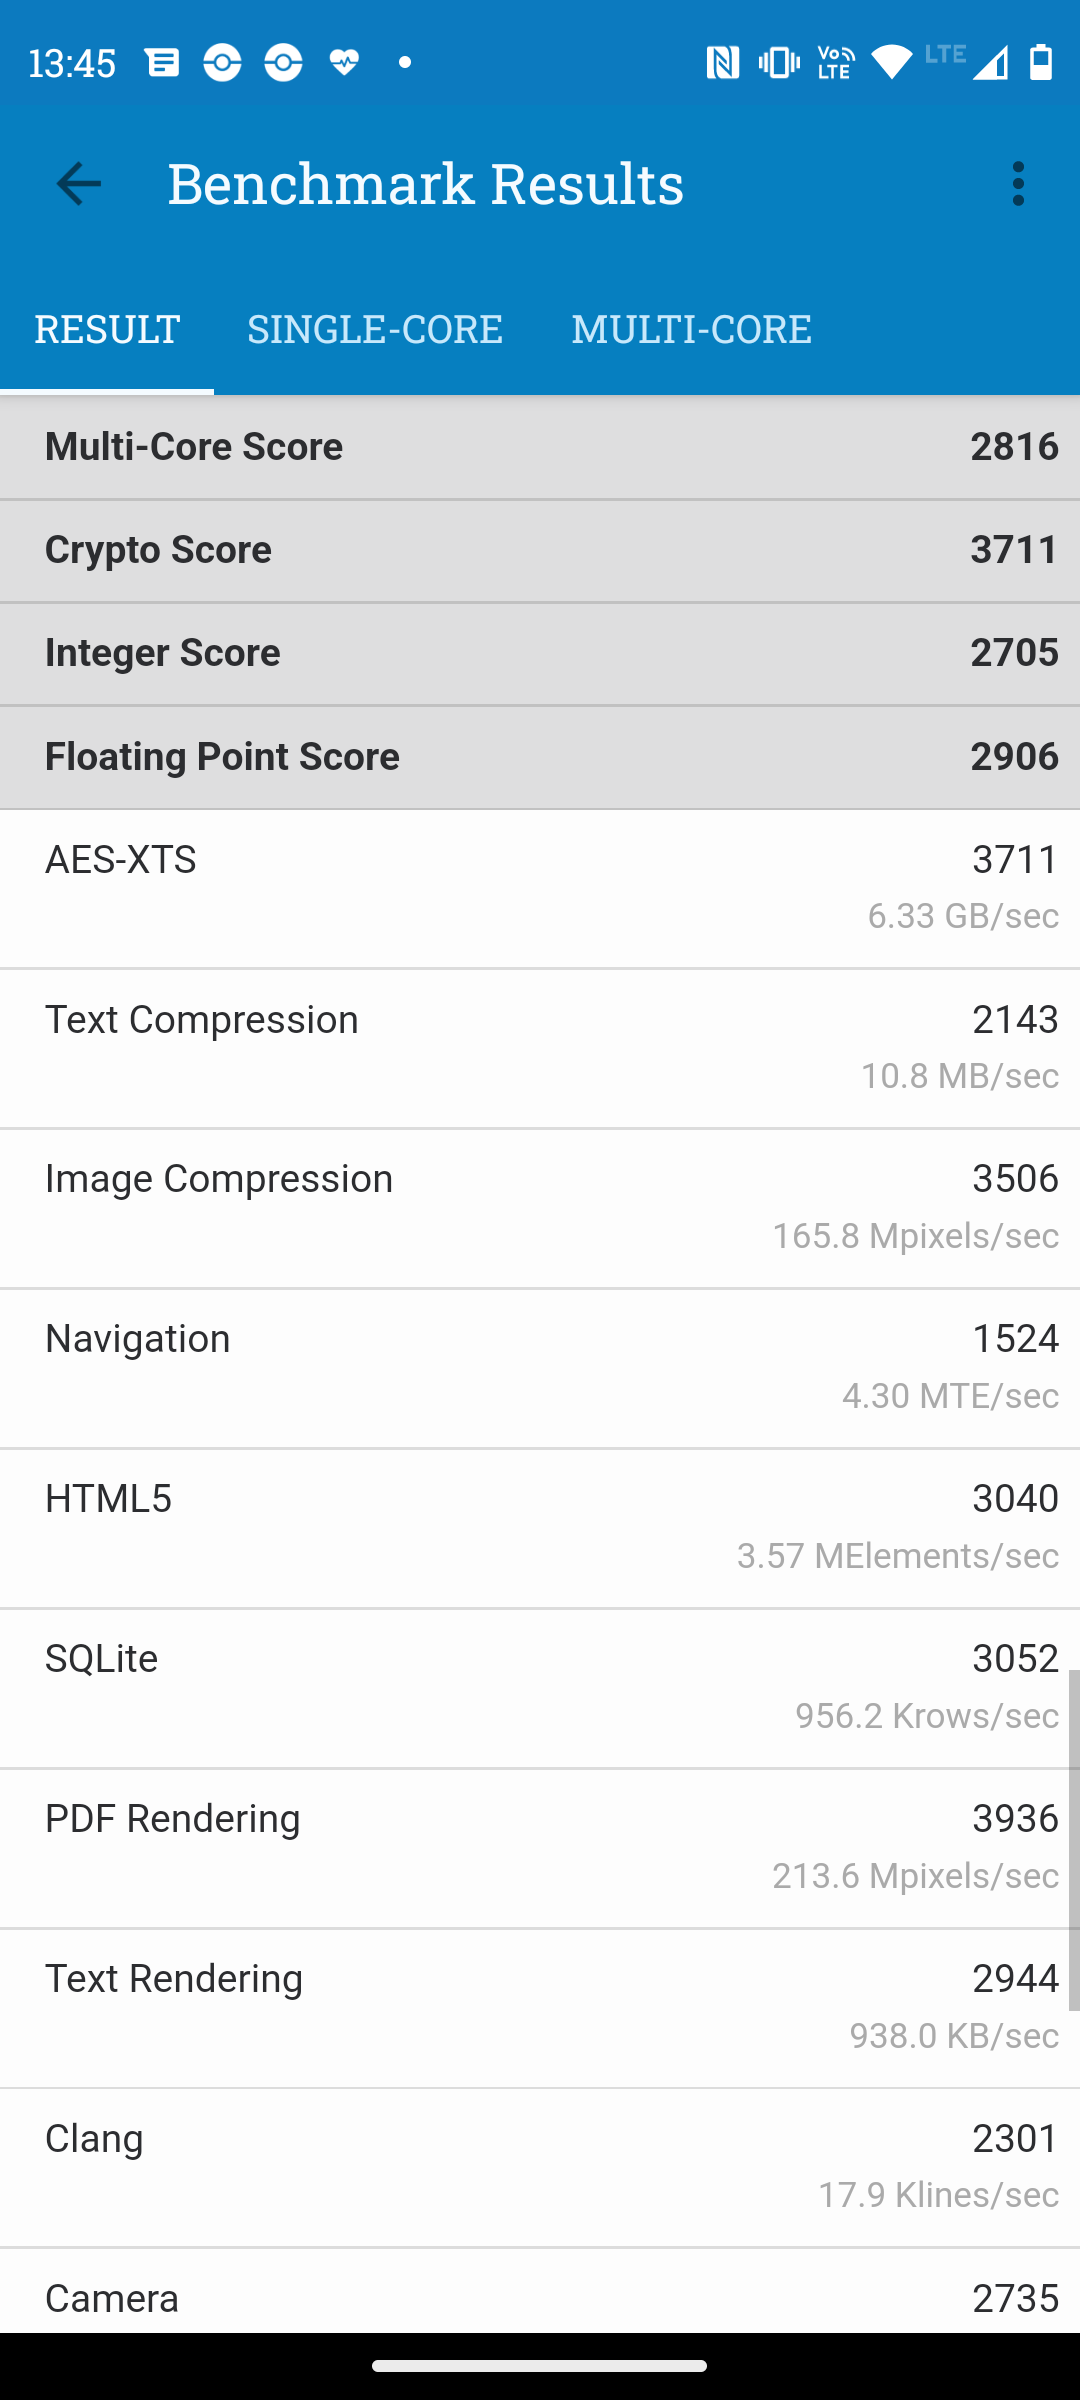
Task: Tap the HTML5 benchmark row
Action: pyautogui.click(x=540, y=1527)
